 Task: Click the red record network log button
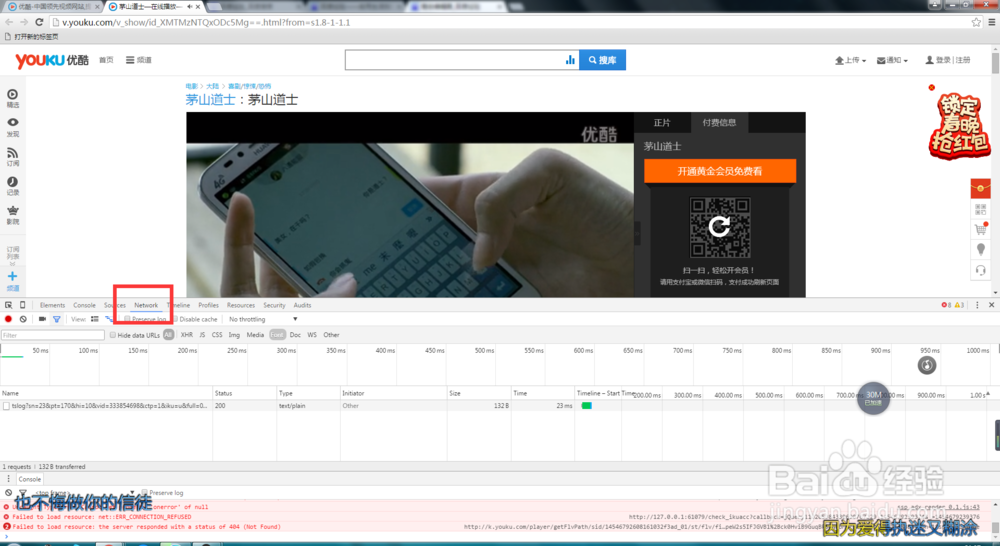click(x=8, y=319)
